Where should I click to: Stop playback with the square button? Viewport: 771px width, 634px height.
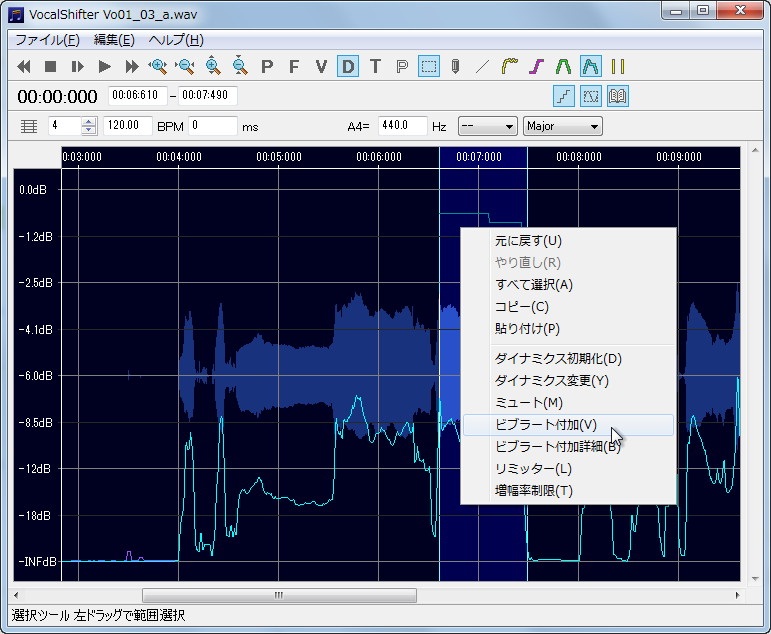coord(50,66)
